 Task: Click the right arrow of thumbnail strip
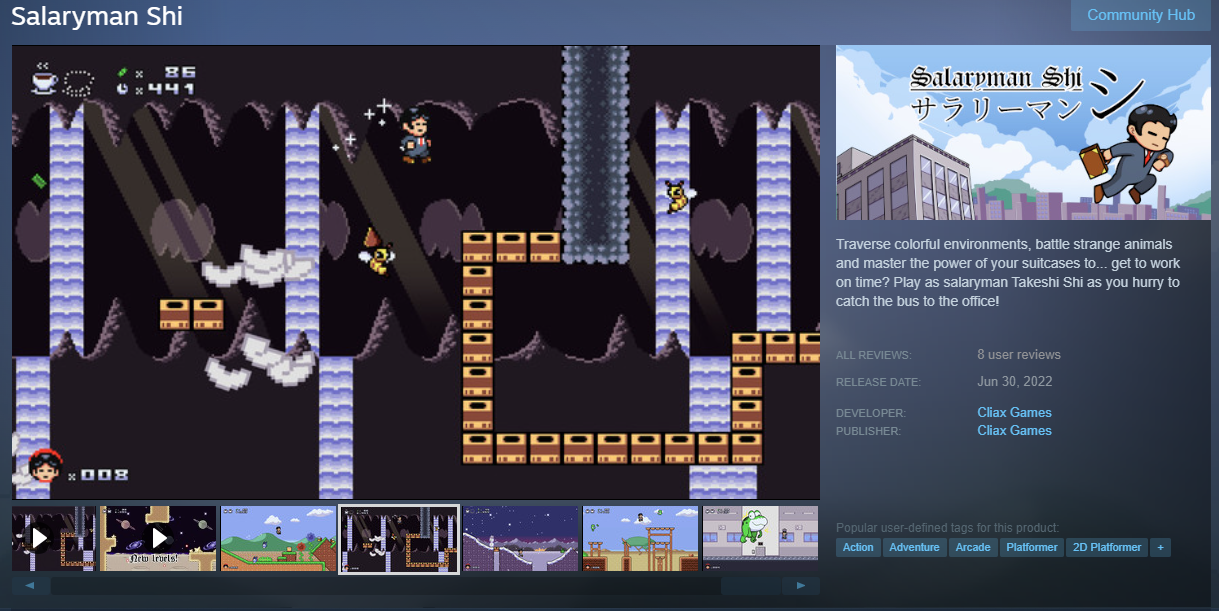pyautogui.click(x=801, y=585)
